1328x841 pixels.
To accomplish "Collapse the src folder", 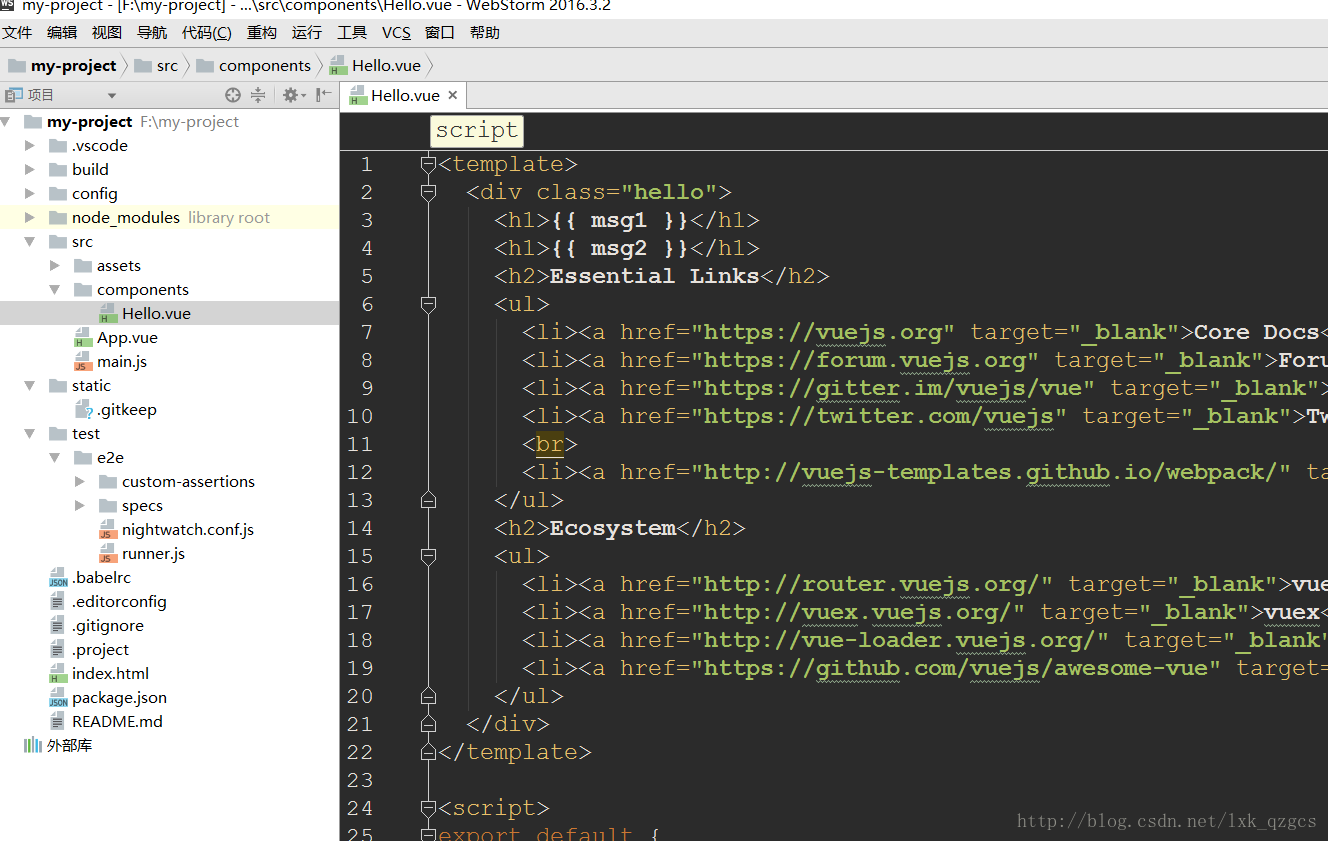I will [30, 242].
